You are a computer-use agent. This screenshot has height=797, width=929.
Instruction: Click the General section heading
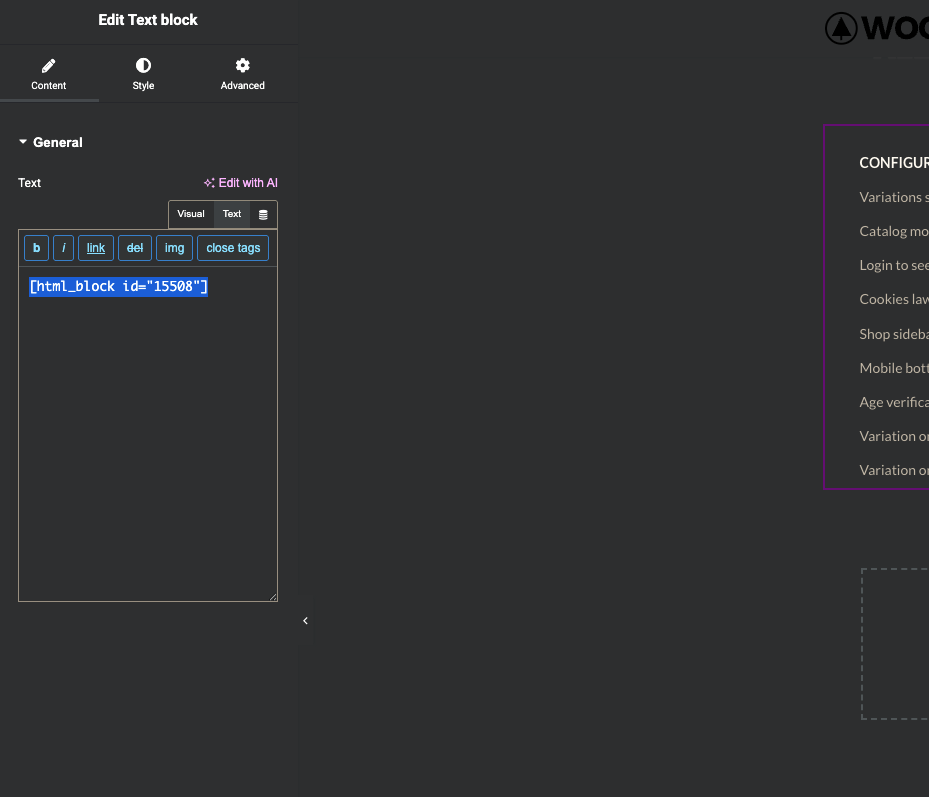tap(57, 142)
